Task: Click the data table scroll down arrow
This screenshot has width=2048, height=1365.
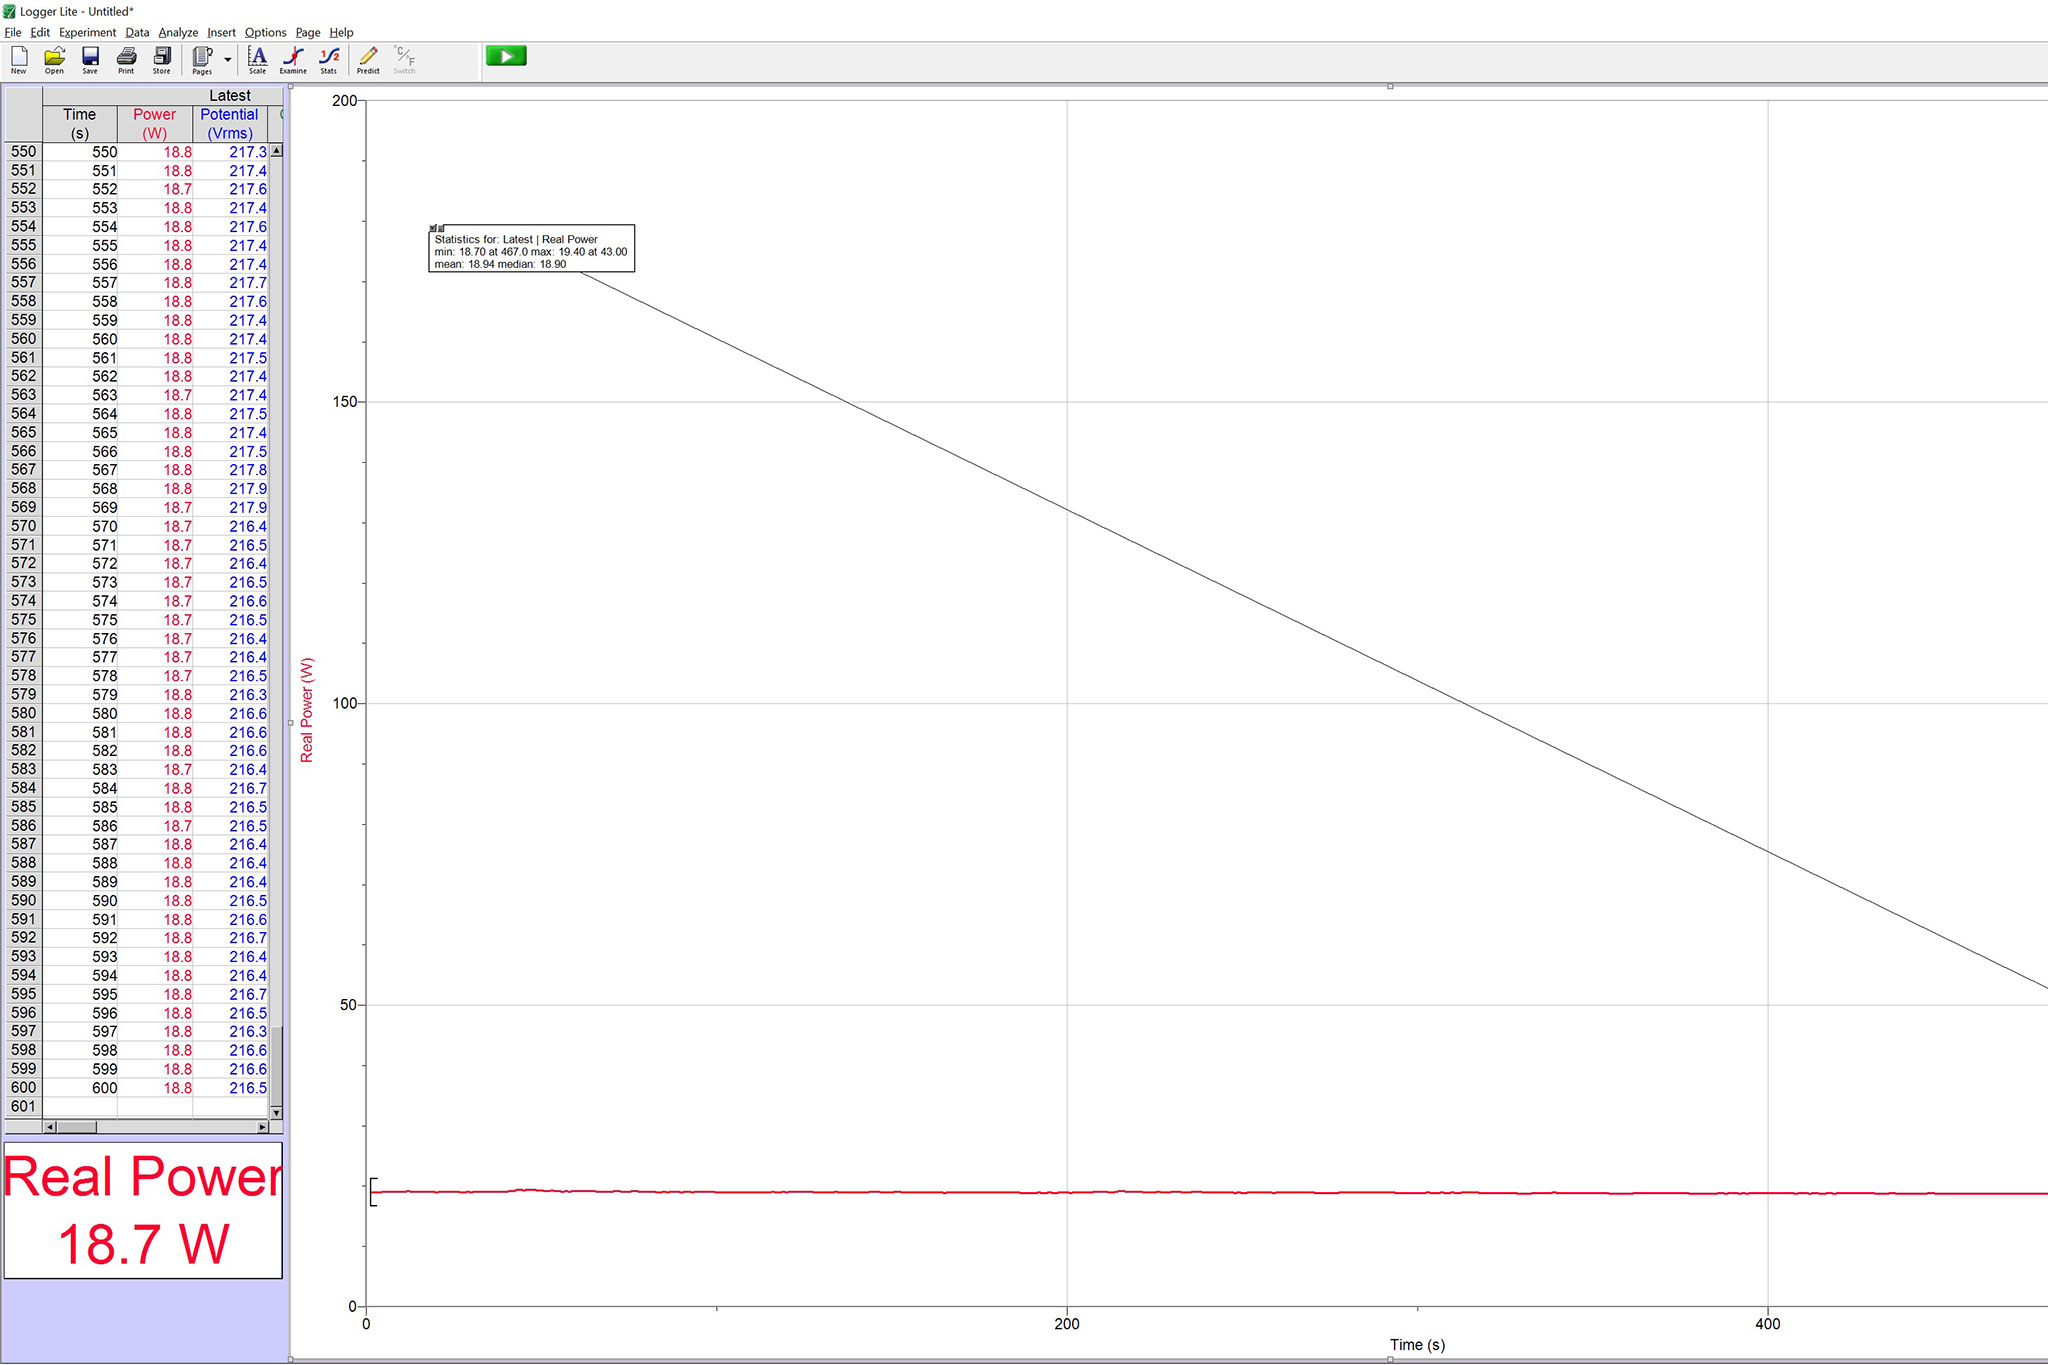Action: (x=277, y=1112)
